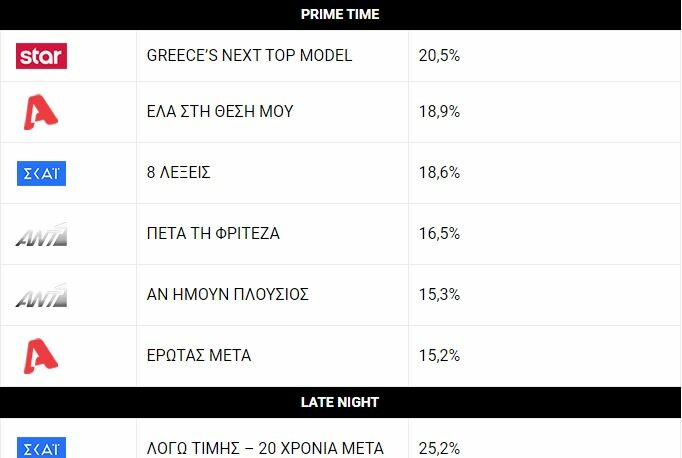
Task: Click ANT1 logo beside ΑΝ ΗΜΟΥΝ ΠΛΟΥΣΙΟΣ
Action: [x=41, y=296]
